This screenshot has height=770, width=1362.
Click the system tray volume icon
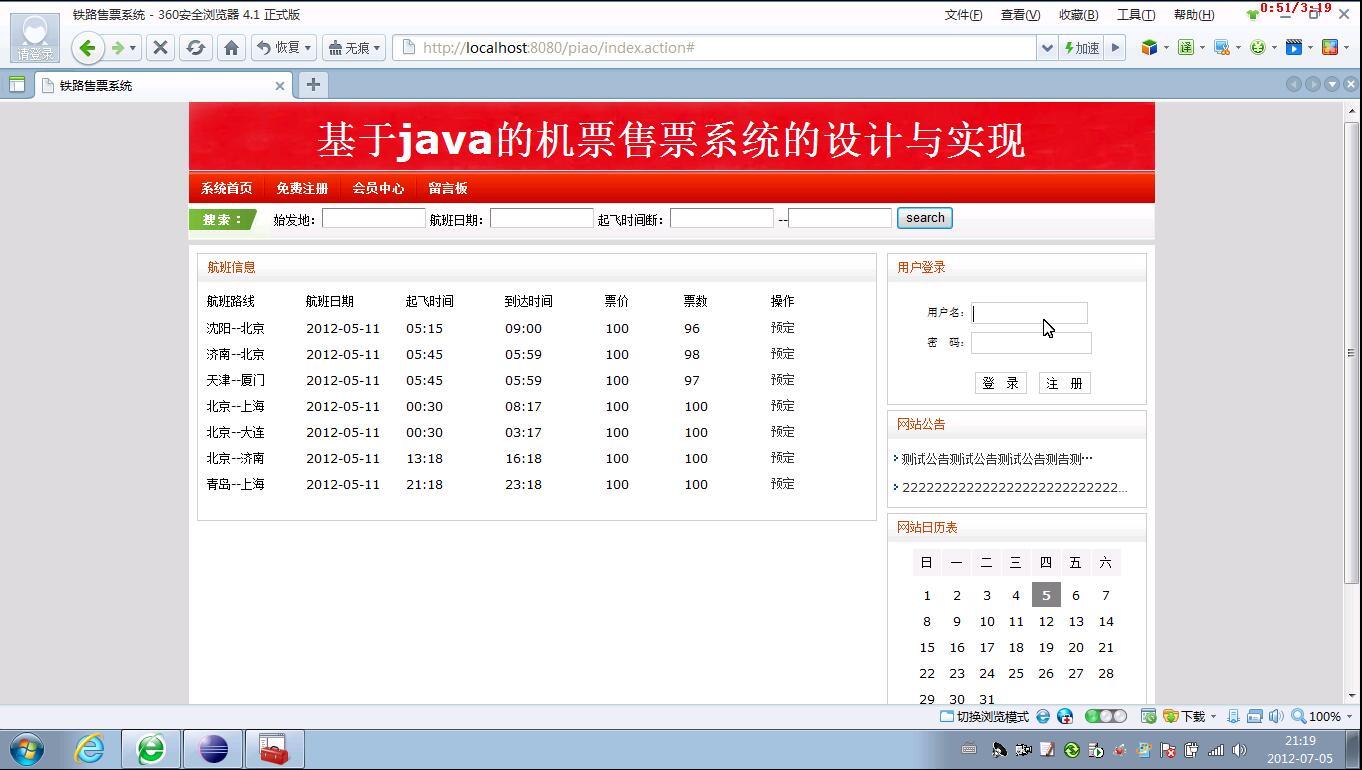click(x=1239, y=750)
